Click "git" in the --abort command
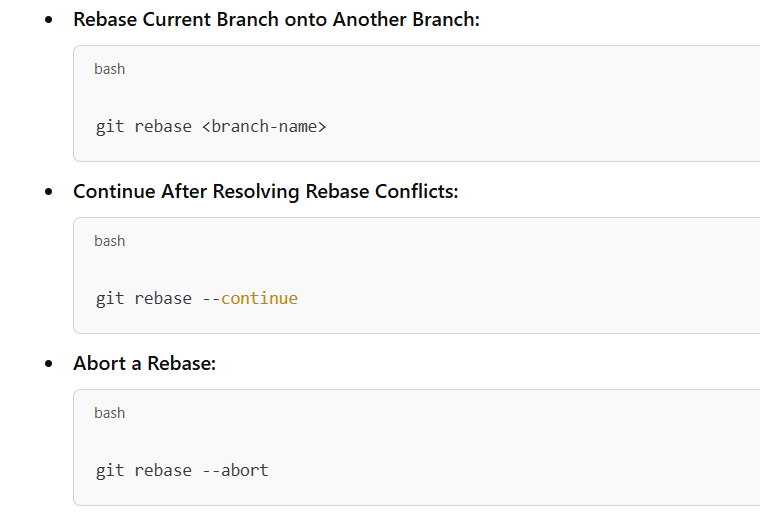The image size is (760, 524). pos(110,471)
